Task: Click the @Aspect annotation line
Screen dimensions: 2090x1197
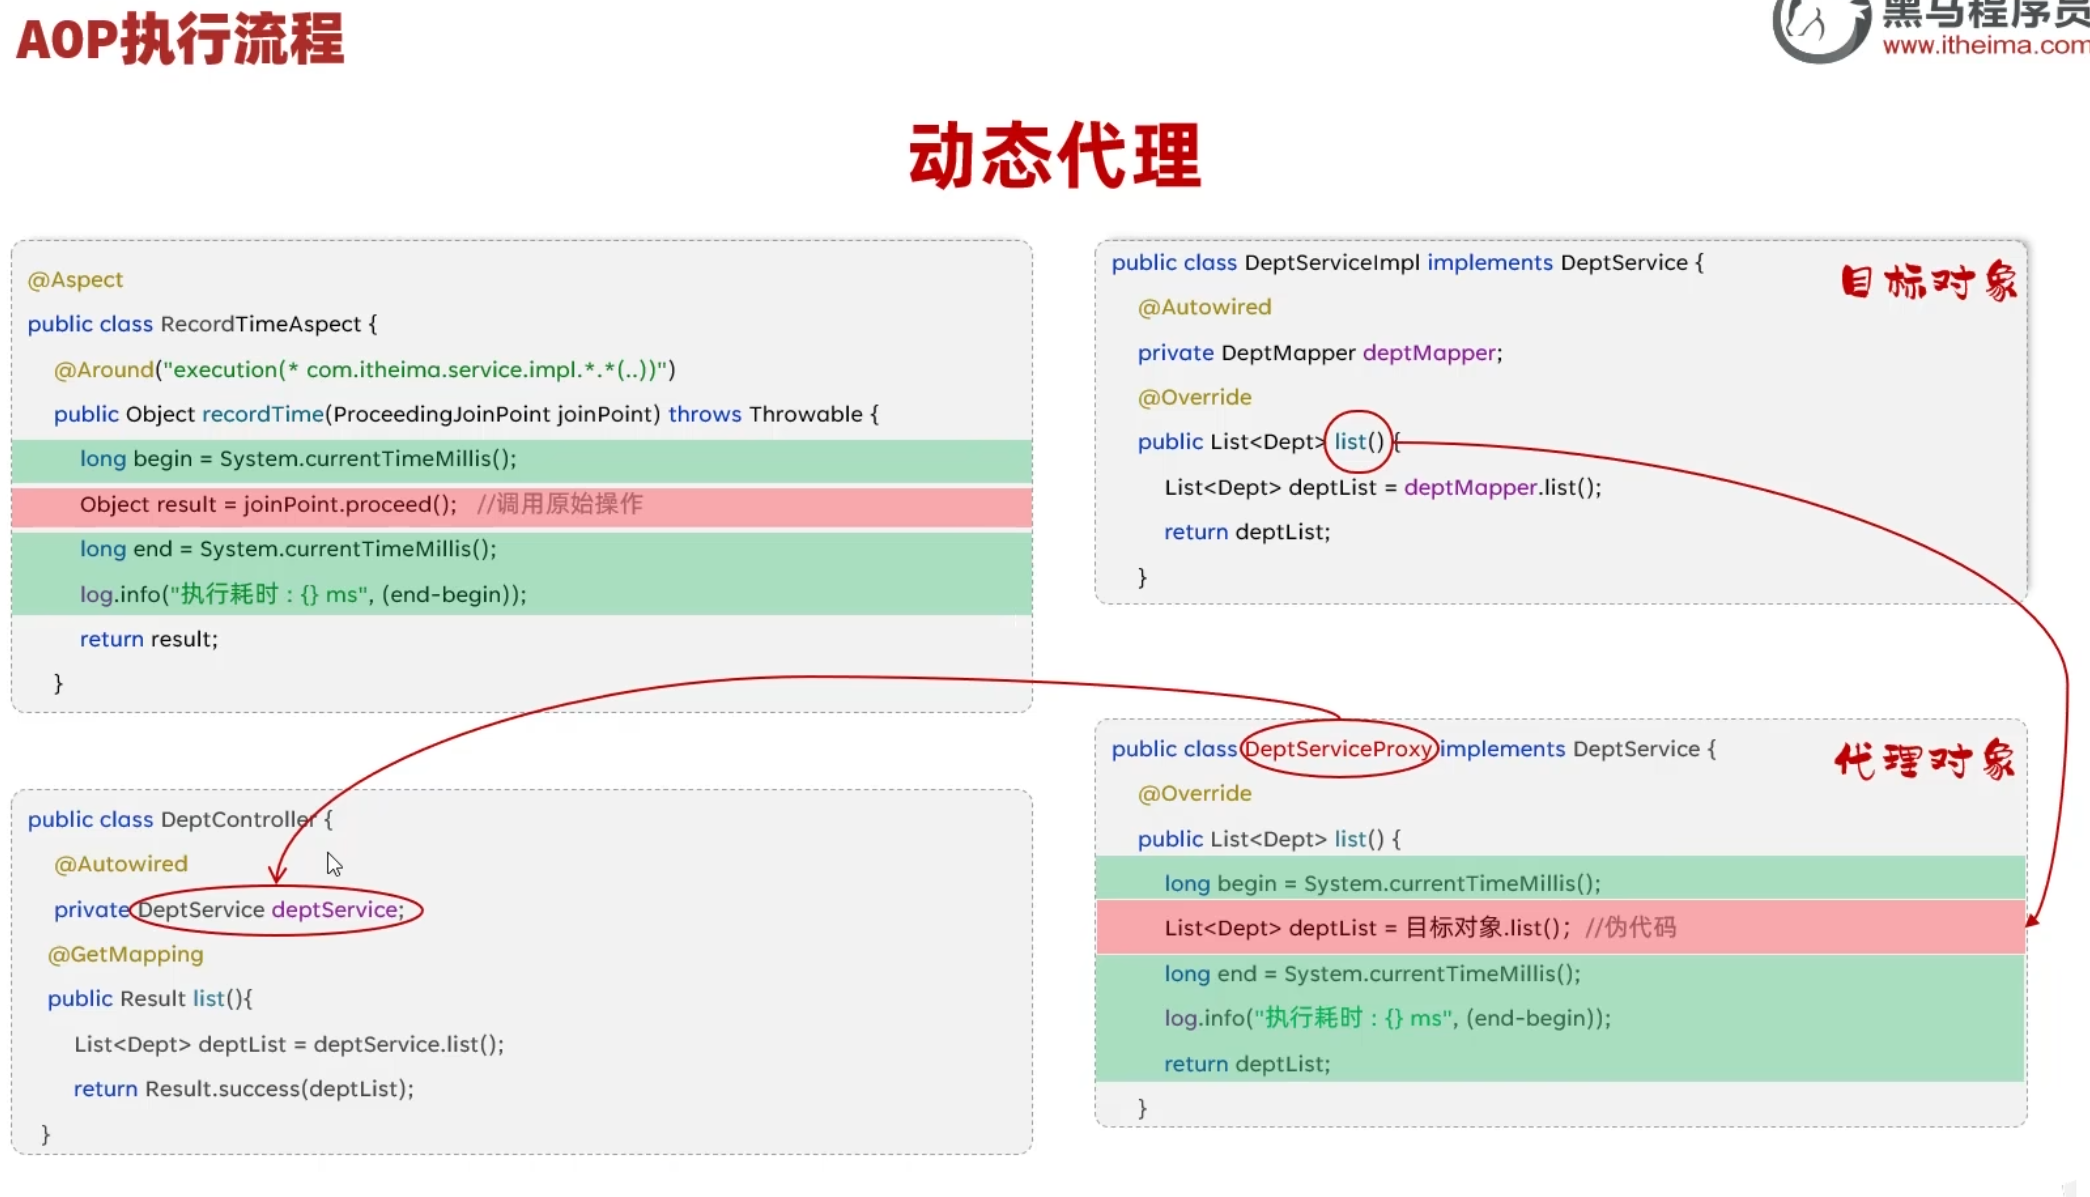Action: [x=75, y=279]
